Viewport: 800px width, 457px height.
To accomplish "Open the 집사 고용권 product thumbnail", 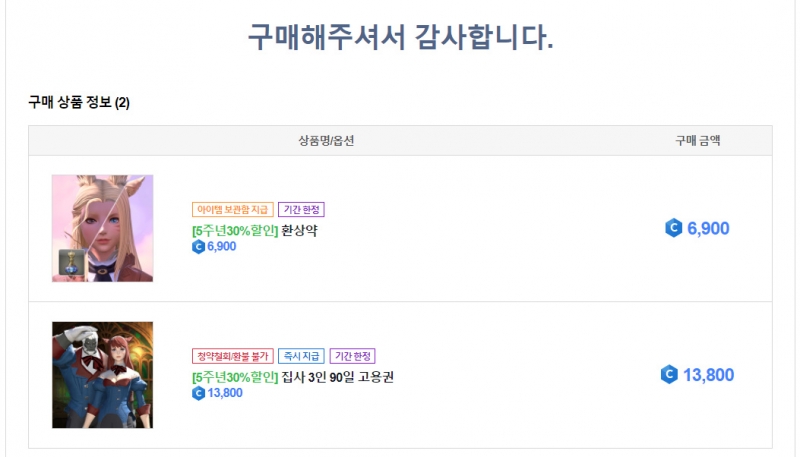I will tap(102, 375).
